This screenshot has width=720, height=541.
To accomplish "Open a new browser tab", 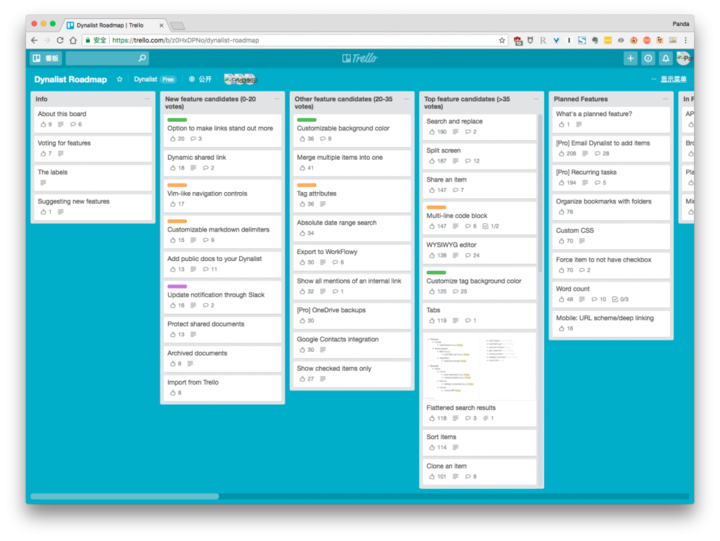I will pos(177,26).
